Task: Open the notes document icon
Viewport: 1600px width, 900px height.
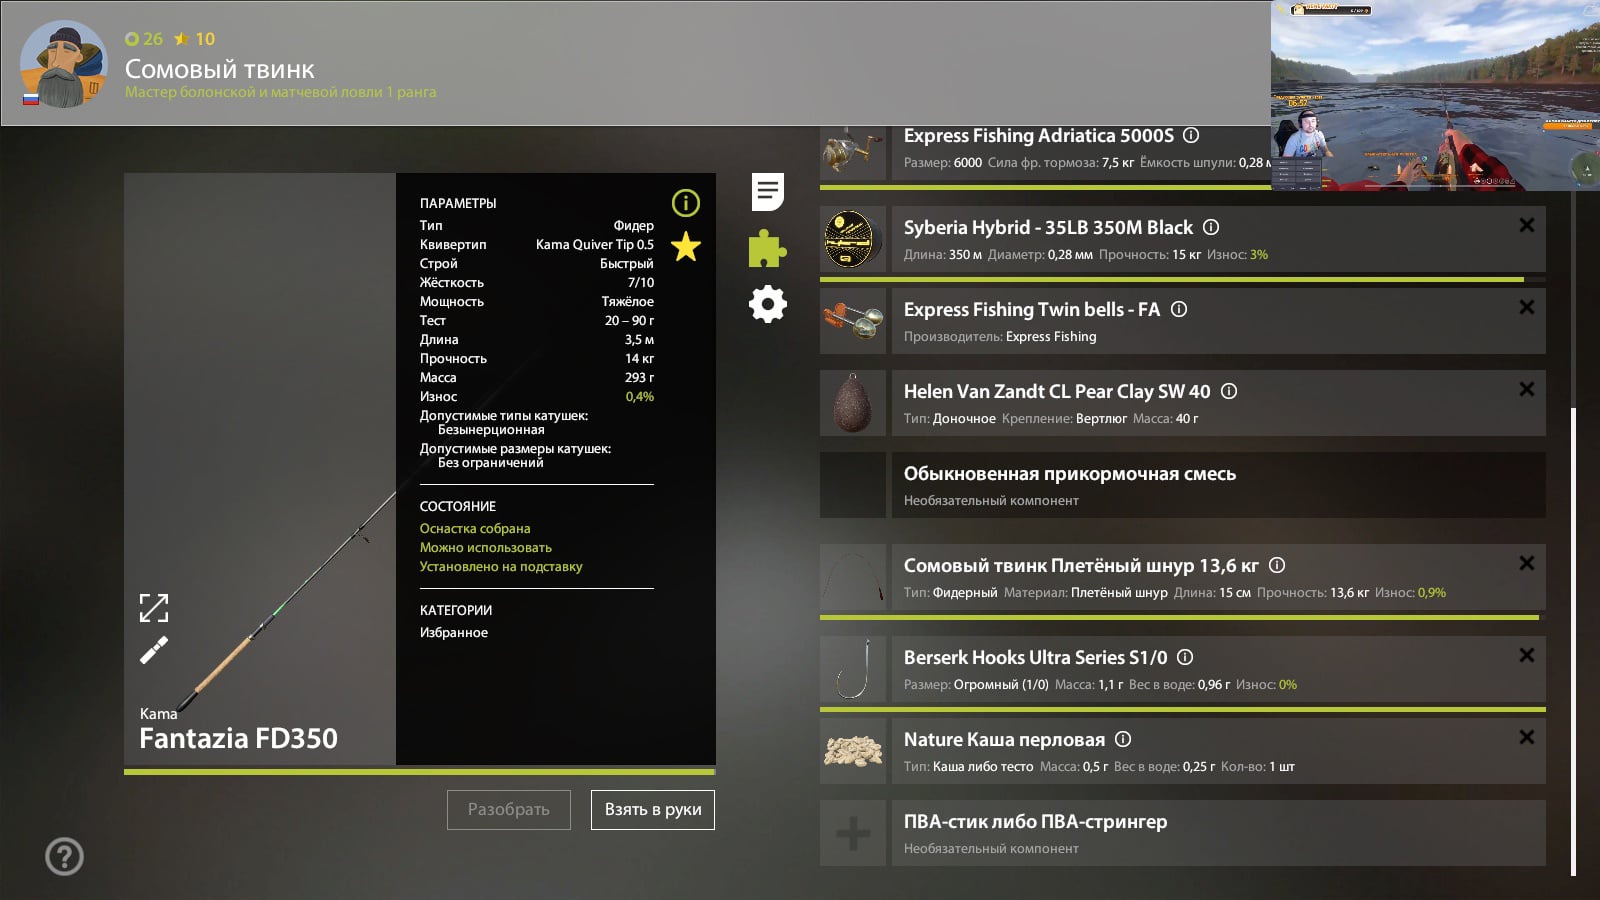Action: click(768, 192)
